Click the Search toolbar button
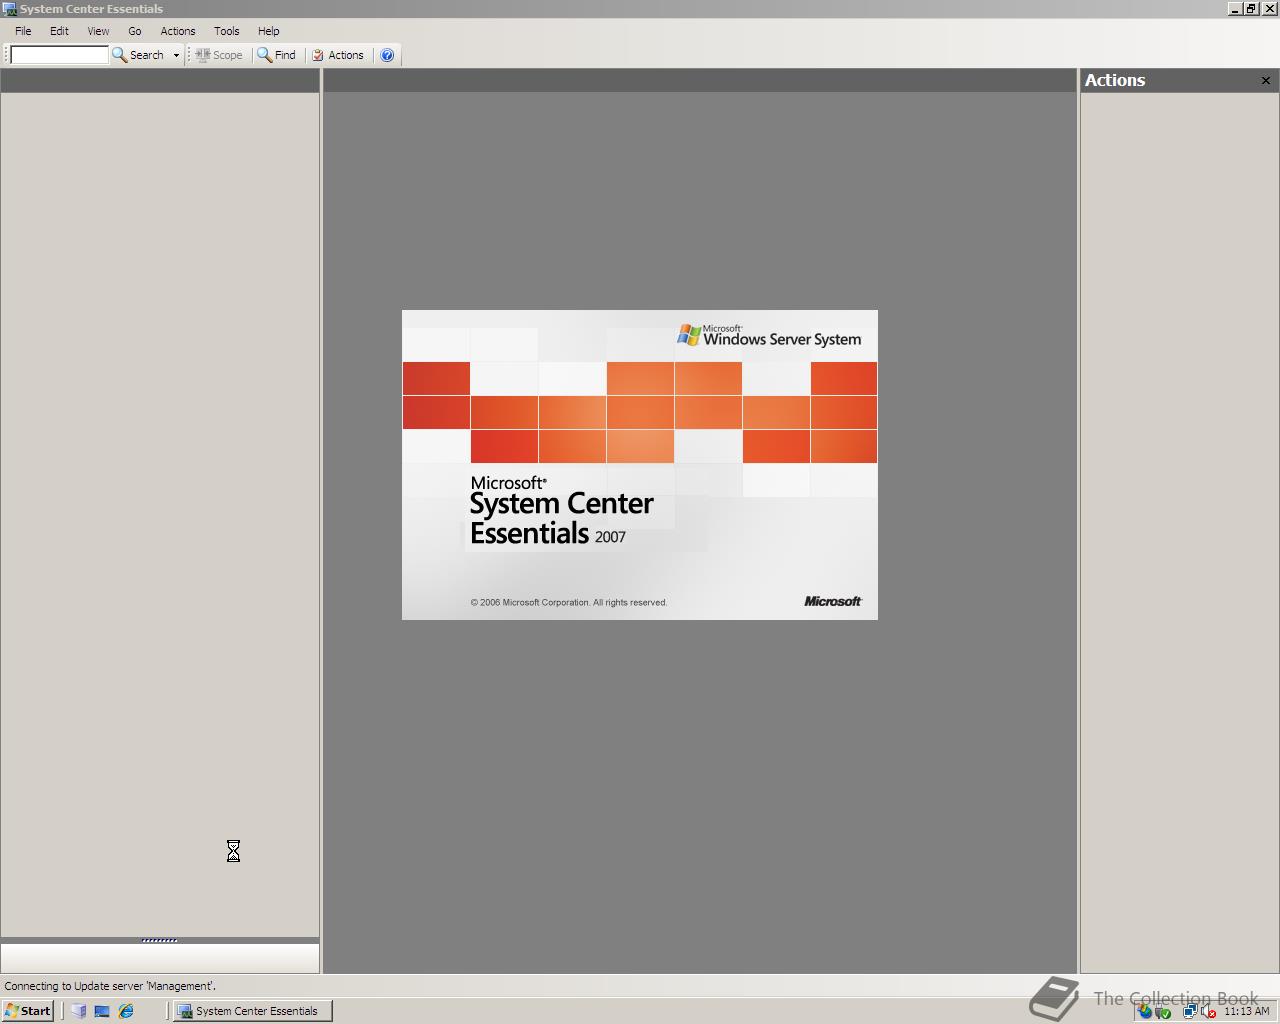The height and width of the screenshot is (1024, 1280). point(138,55)
